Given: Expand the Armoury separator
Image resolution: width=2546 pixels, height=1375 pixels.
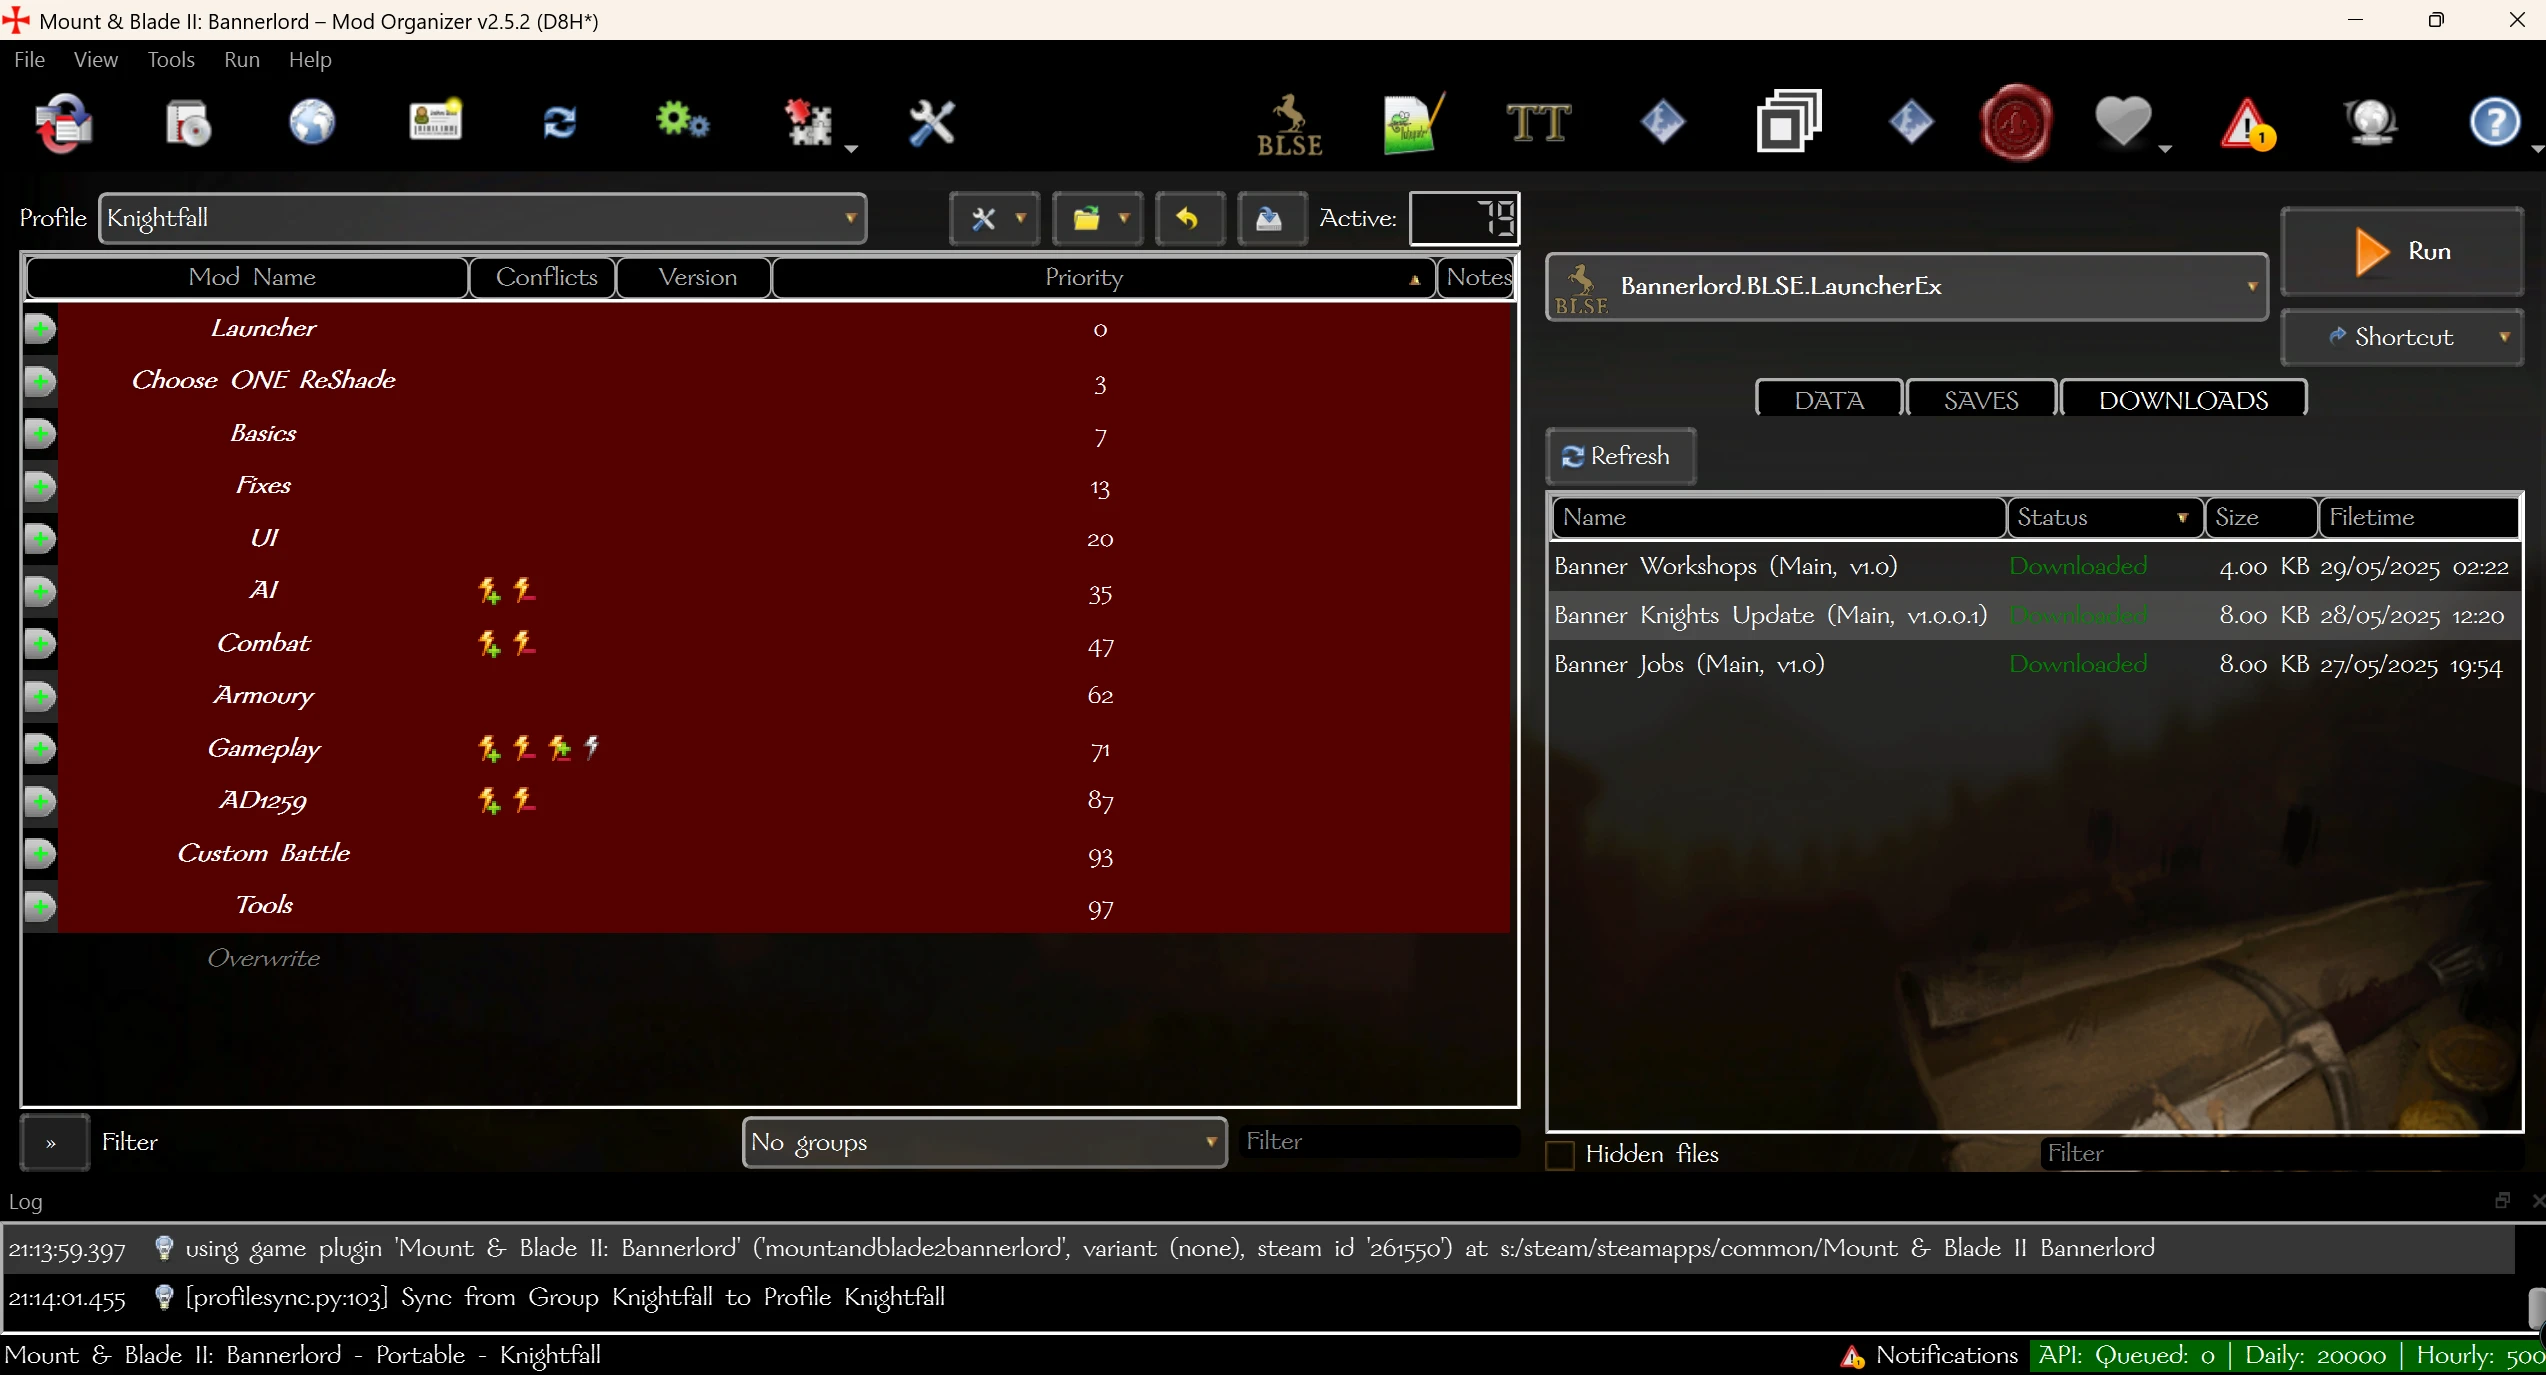Looking at the screenshot, I should point(40,696).
